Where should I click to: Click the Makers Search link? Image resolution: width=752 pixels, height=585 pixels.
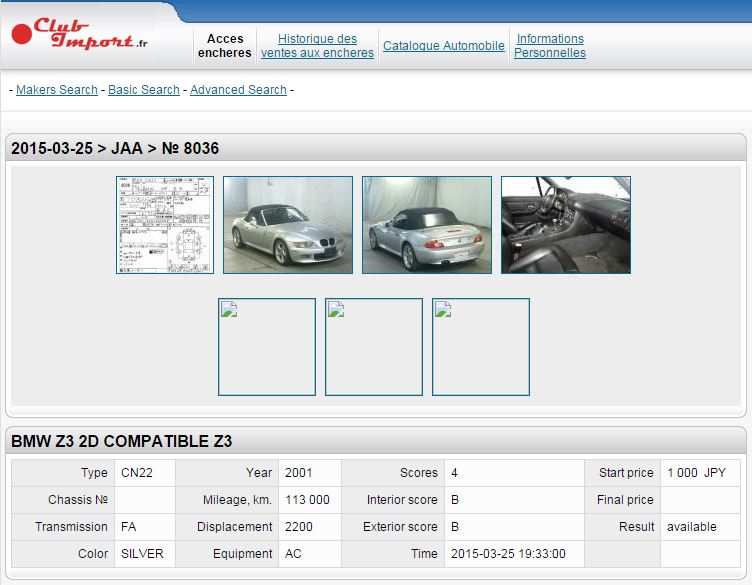pos(57,90)
